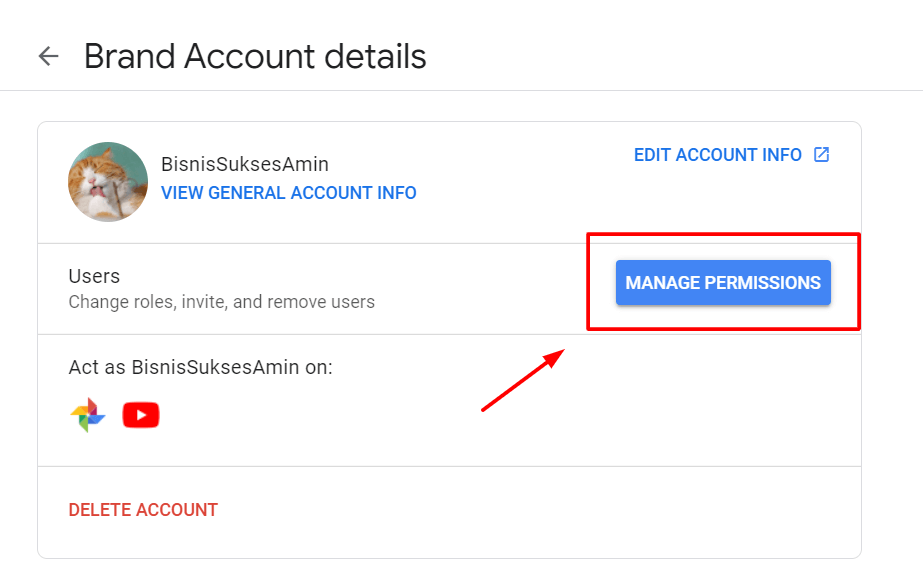This screenshot has width=923, height=586.
Task: Click the Edit Account Info link
Action: click(718, 155)
